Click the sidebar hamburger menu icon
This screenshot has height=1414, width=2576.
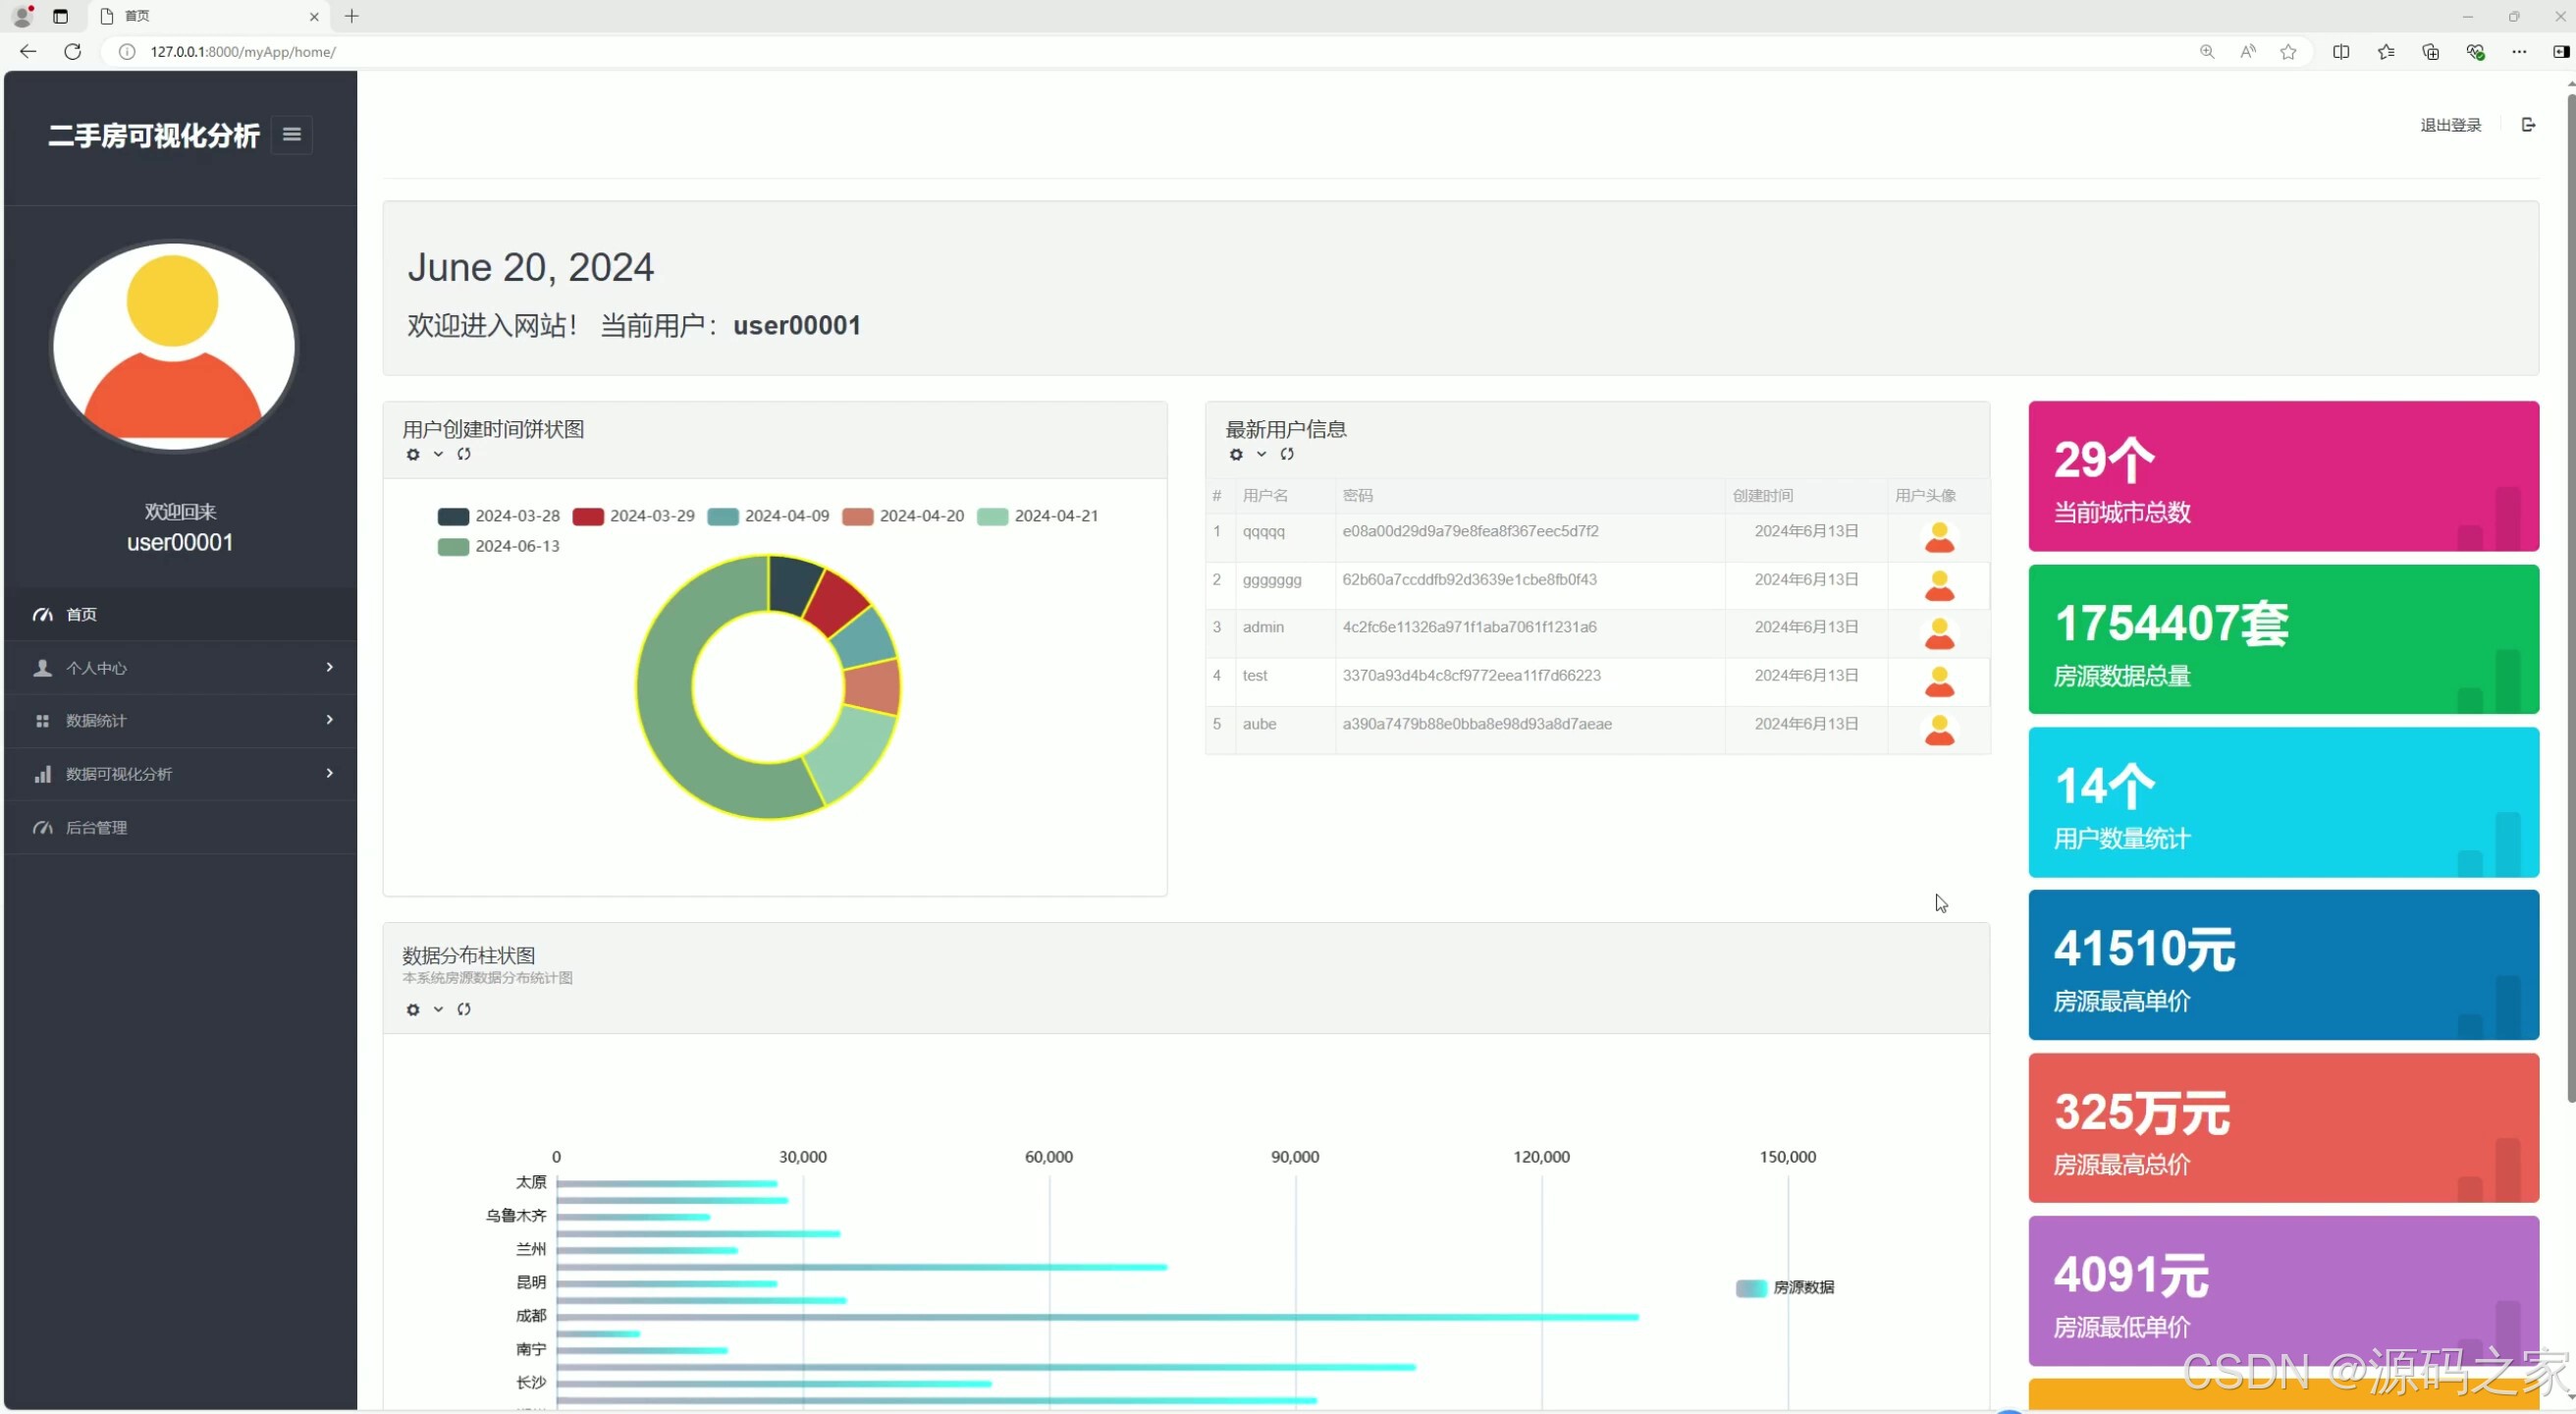click(291, 134)
